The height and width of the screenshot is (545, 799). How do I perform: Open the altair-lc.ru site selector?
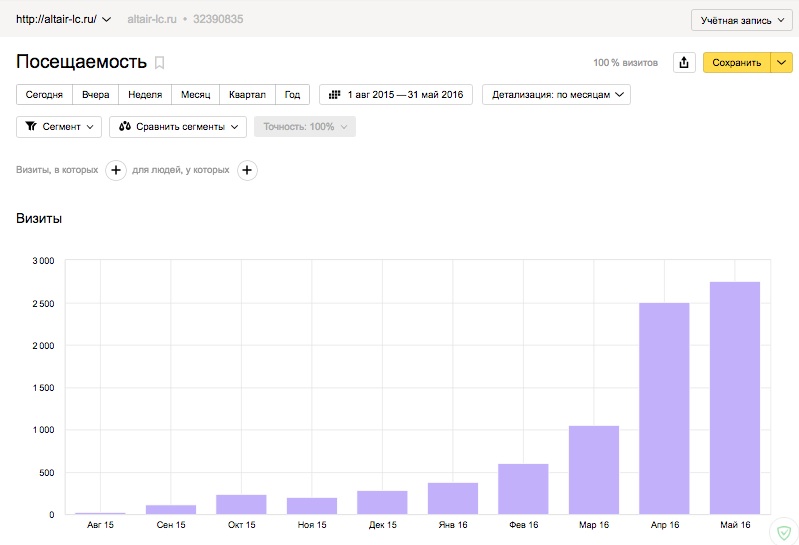tap(63, 19)
